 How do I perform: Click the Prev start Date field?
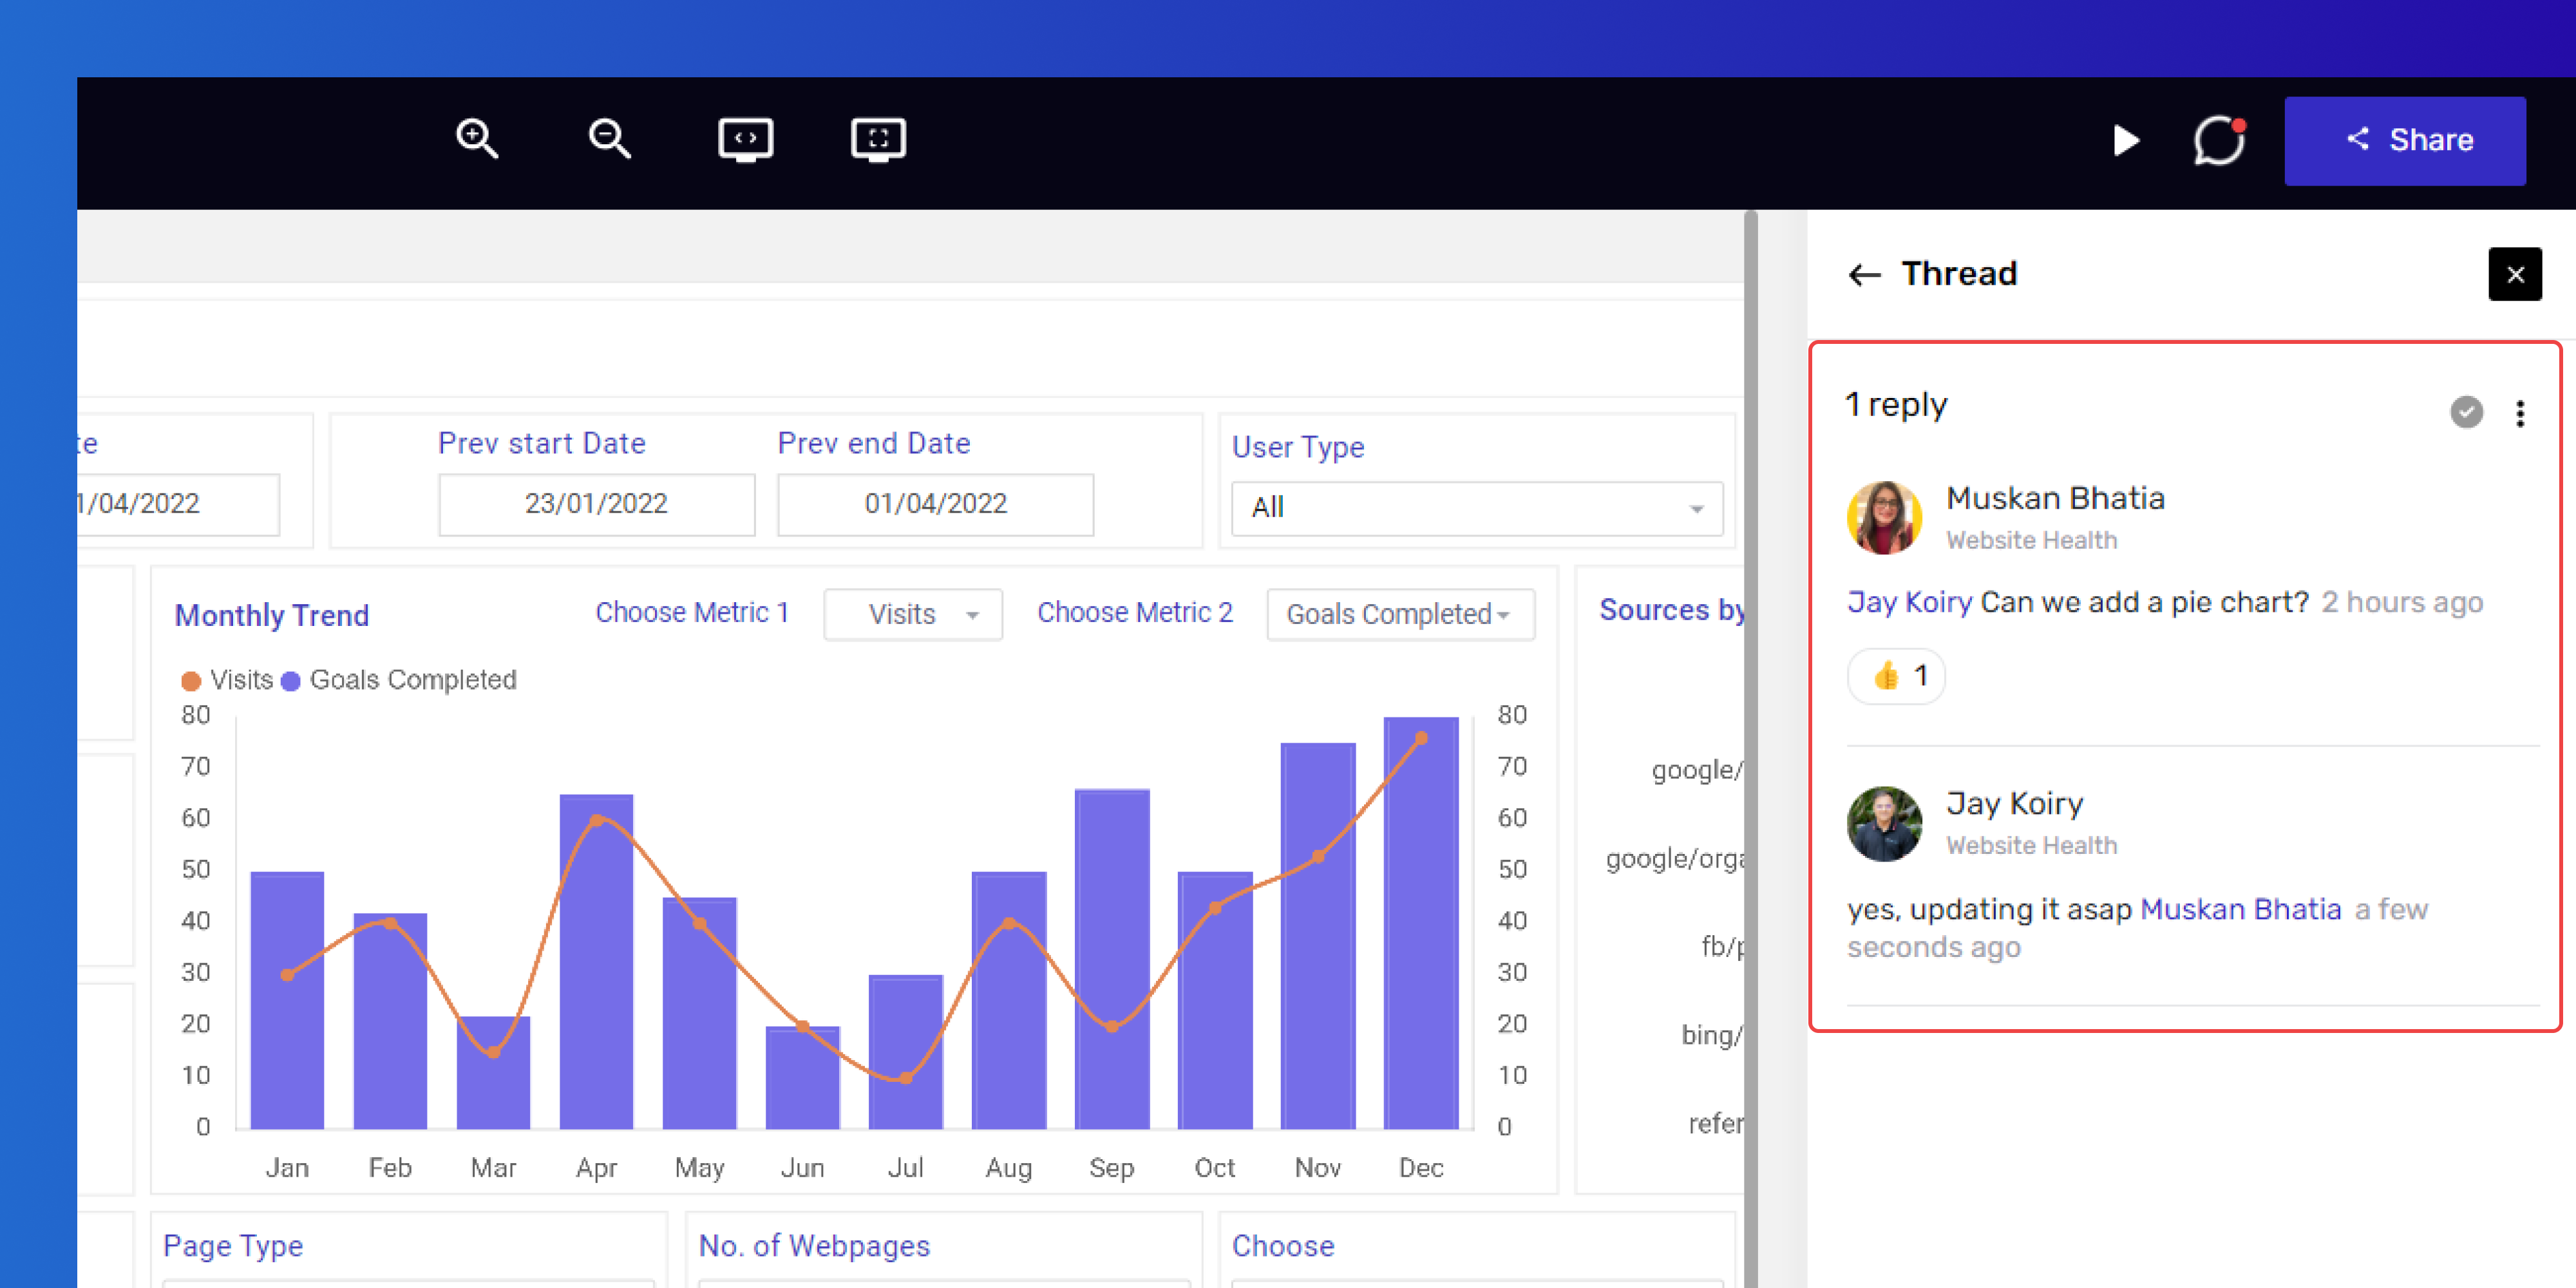point(596,504)
